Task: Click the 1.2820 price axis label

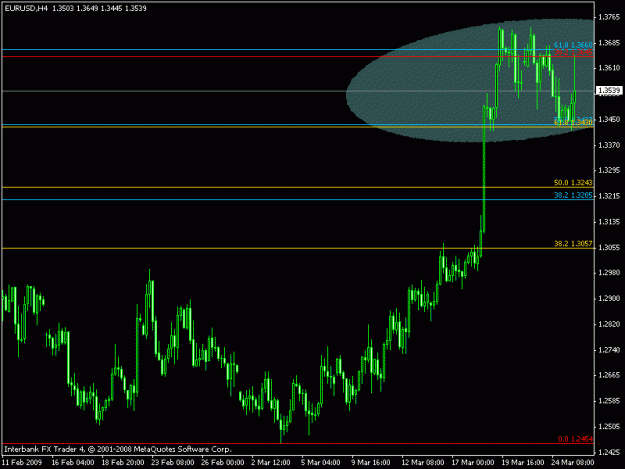Action: (x=609, y=324)
